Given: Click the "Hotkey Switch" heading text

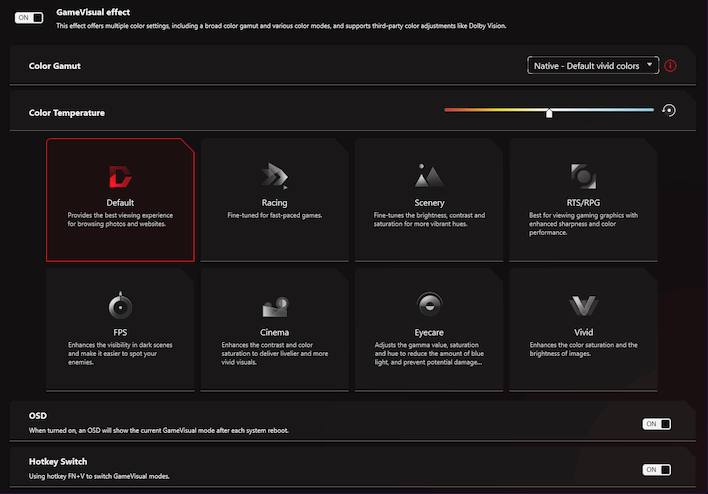Looking at the screenshot, I should tap(58, 461).
